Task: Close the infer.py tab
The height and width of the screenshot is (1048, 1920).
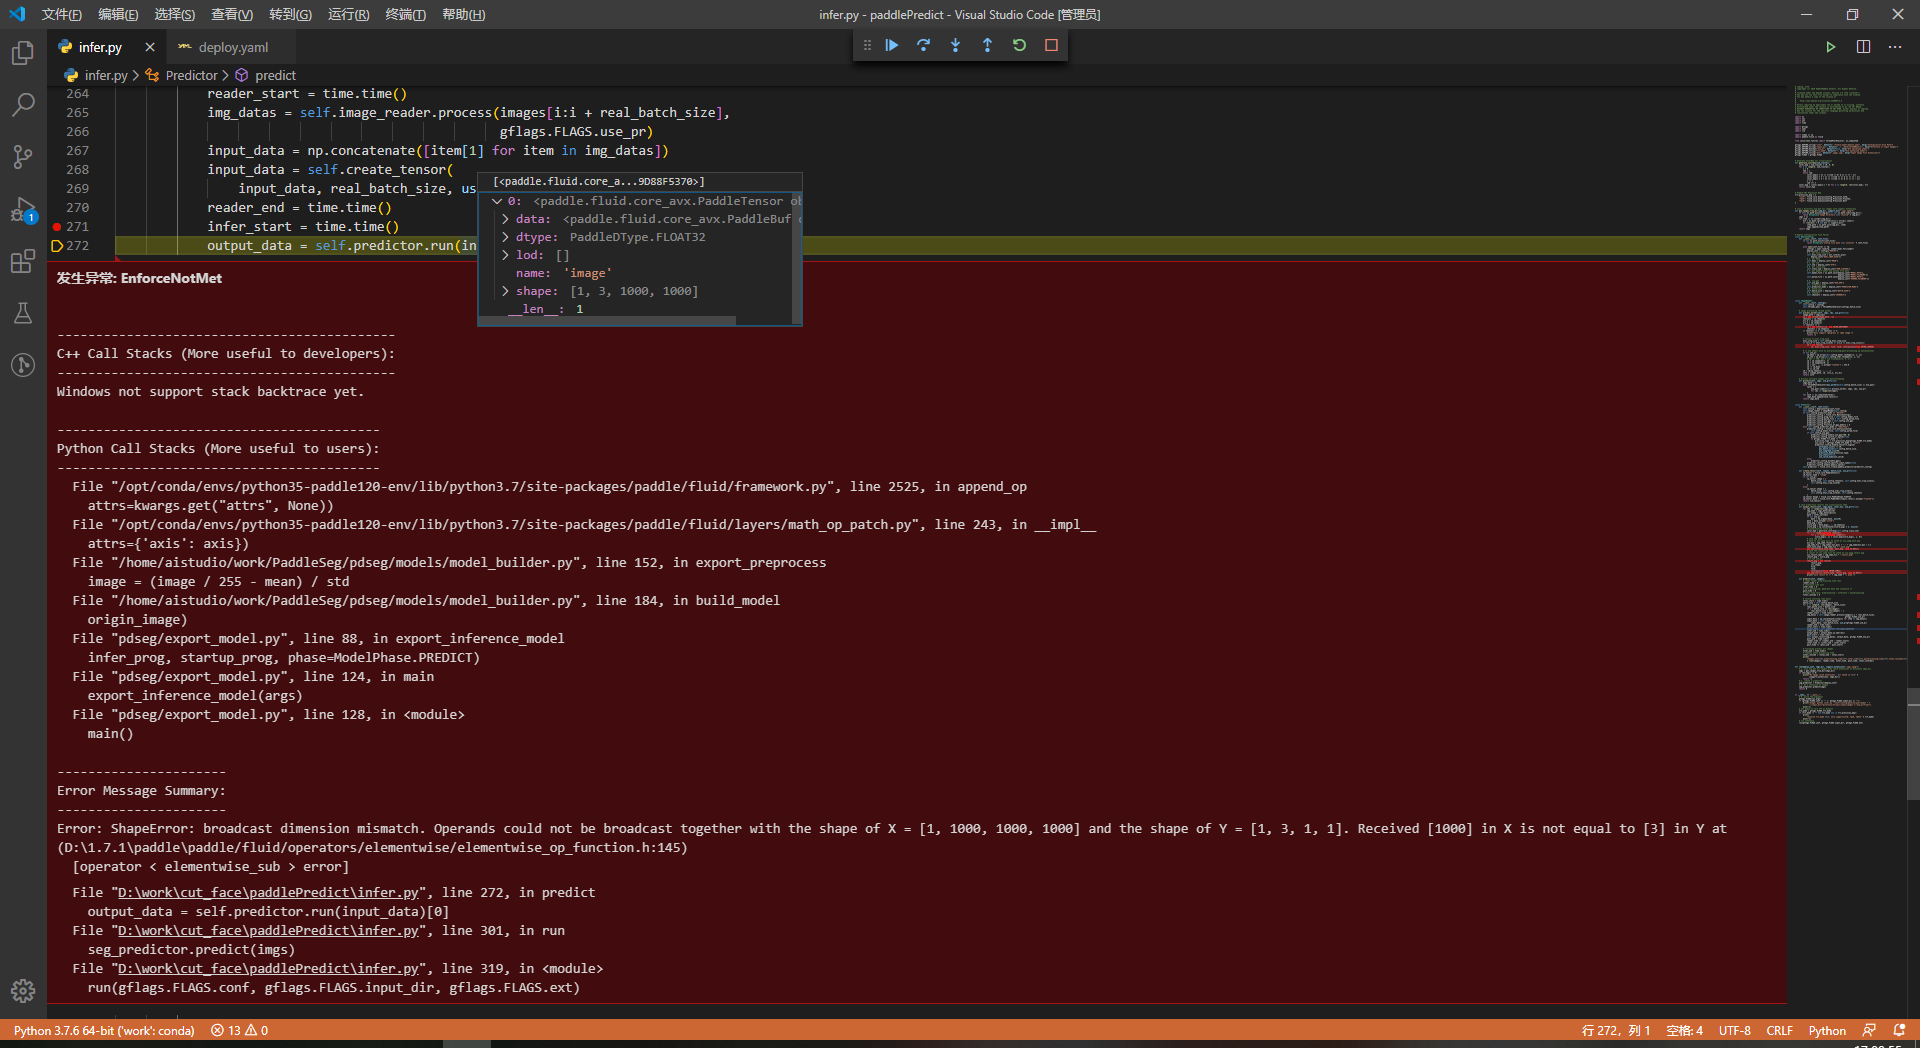Action: (x=150, y=47)
